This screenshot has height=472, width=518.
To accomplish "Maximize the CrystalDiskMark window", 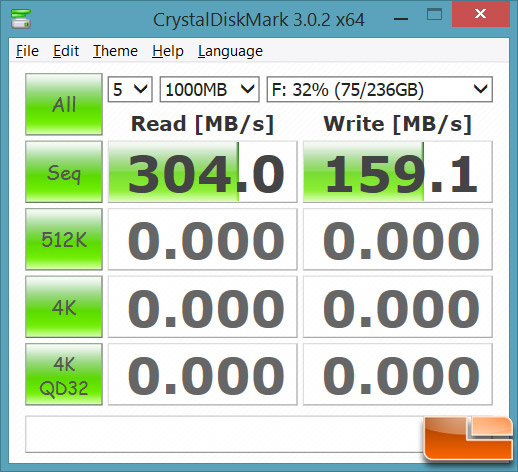I will pos(434,15).
